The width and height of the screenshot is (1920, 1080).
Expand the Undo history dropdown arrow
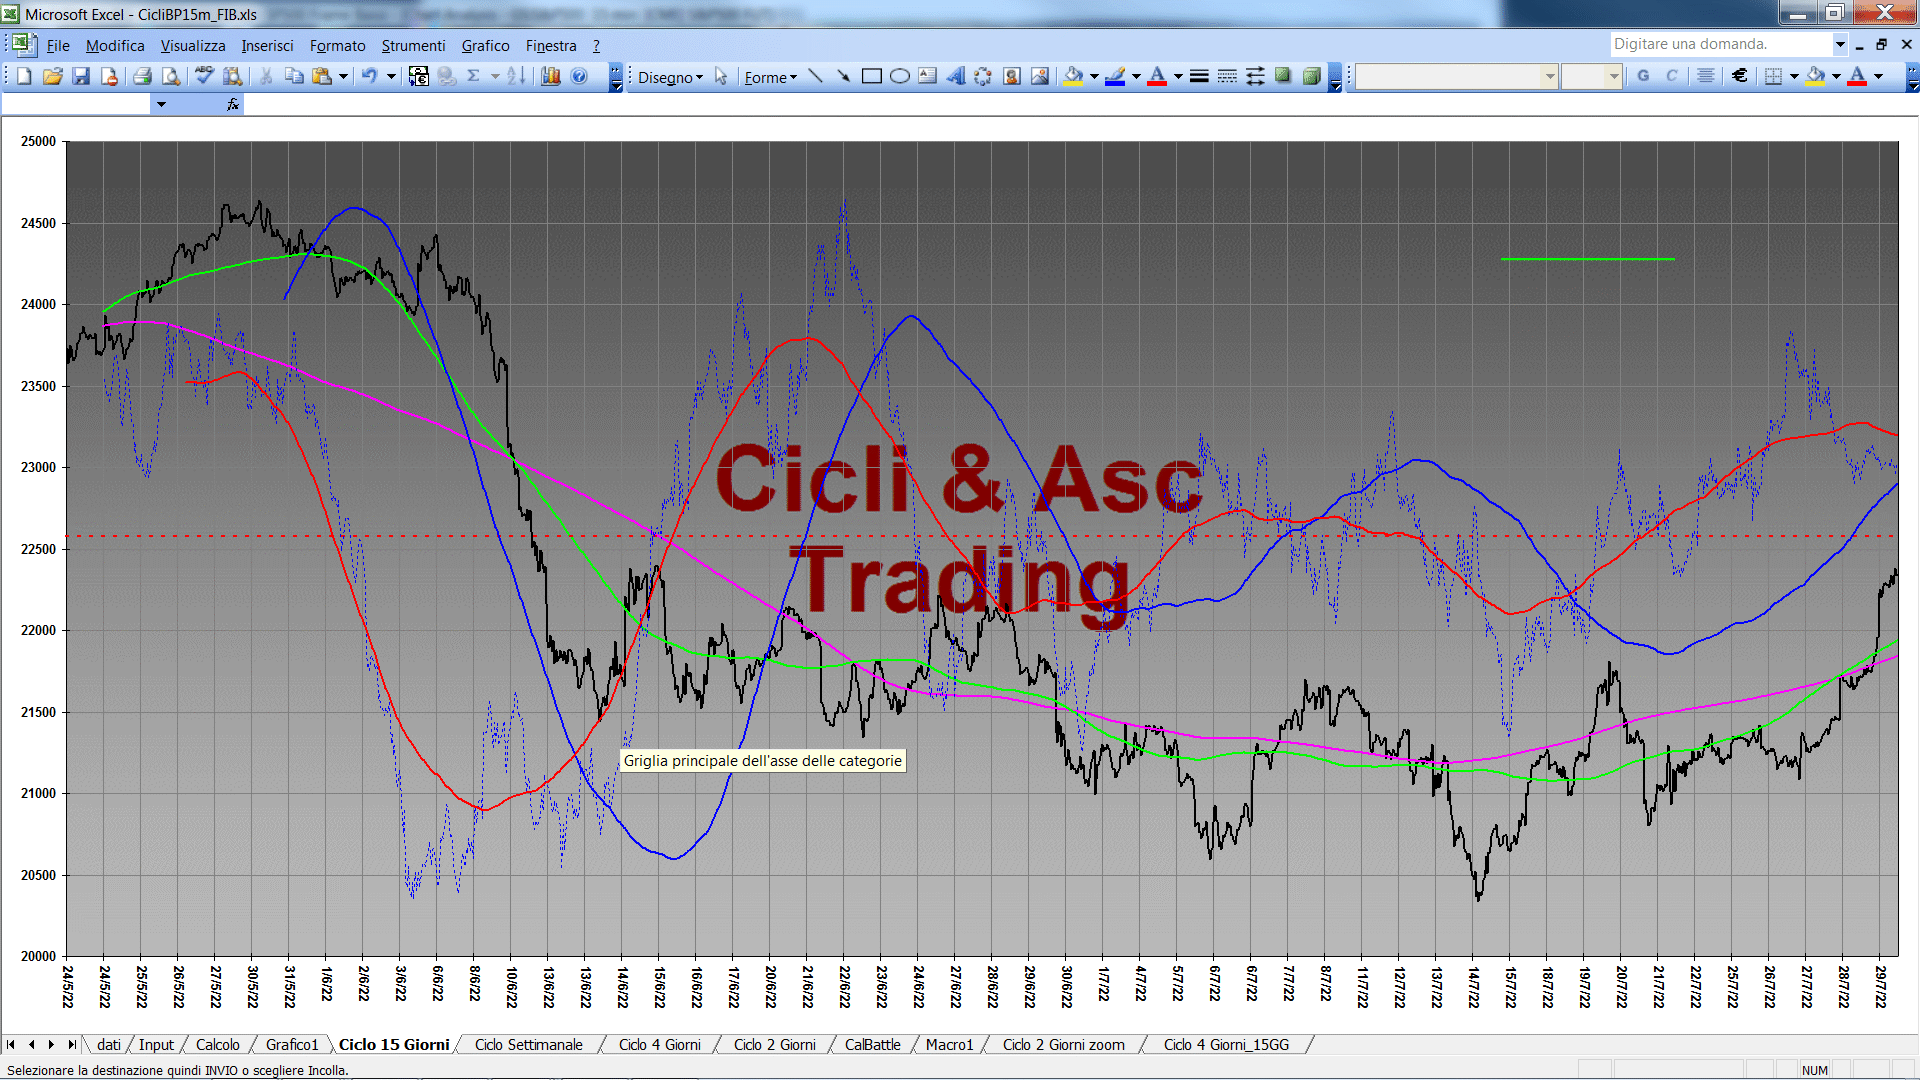tap(391, 76)
